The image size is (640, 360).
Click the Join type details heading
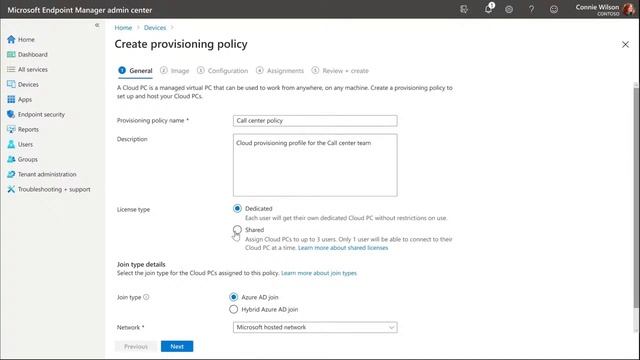141,264
